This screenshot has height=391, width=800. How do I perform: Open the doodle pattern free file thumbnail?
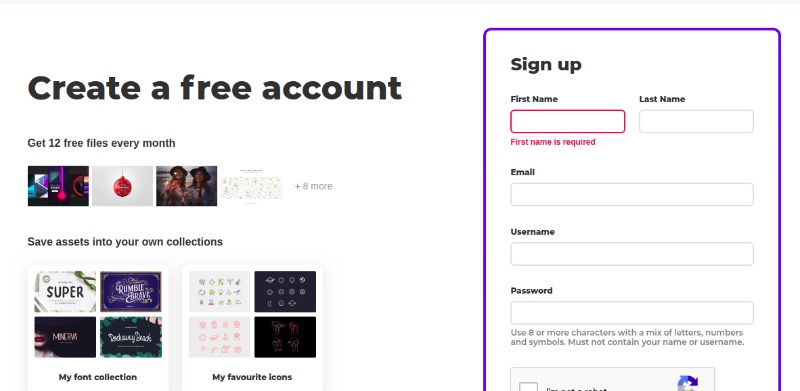[x=251, y=186]
